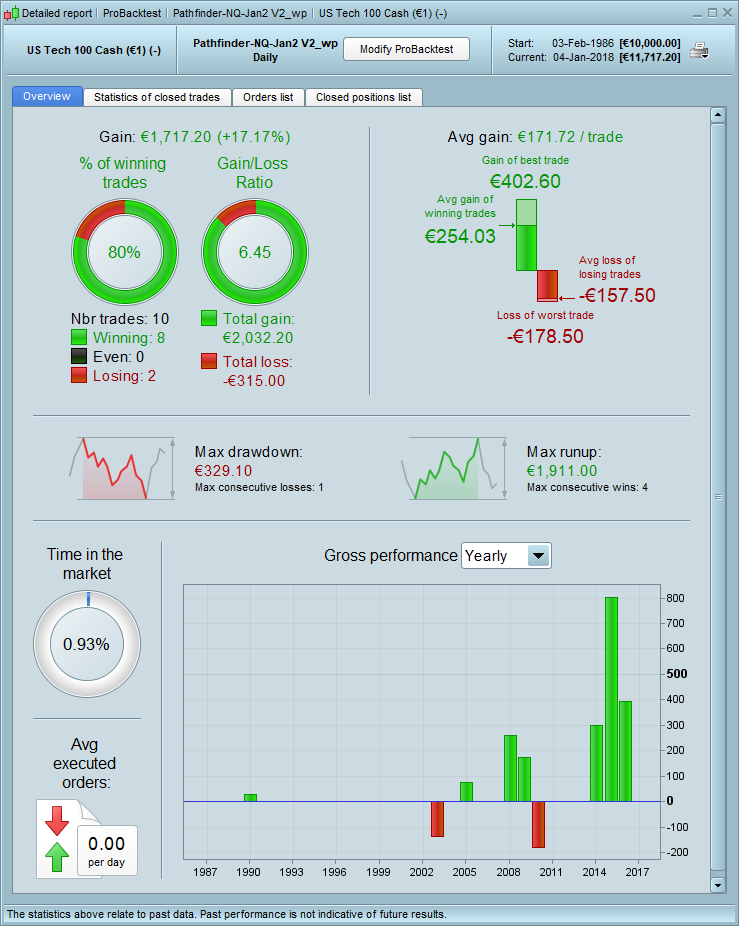Open Statistics of closed trades tab
739x926 pixels.
coord(157,97)
